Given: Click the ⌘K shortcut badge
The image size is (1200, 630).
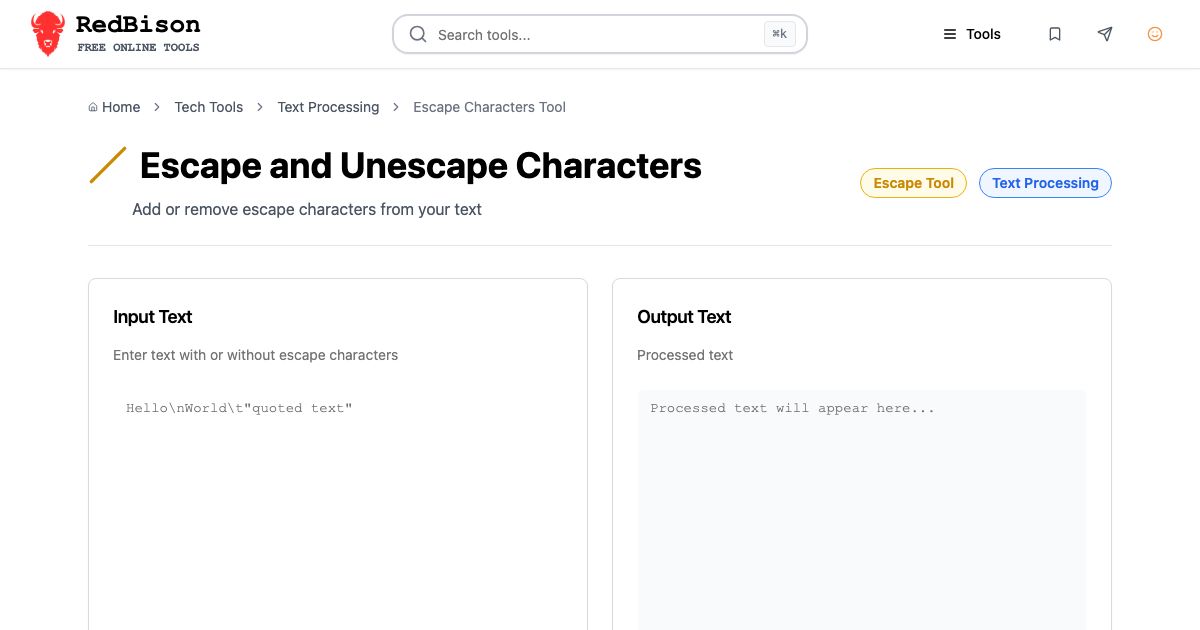Looking at the screenshot, I should tap(780, 34).
